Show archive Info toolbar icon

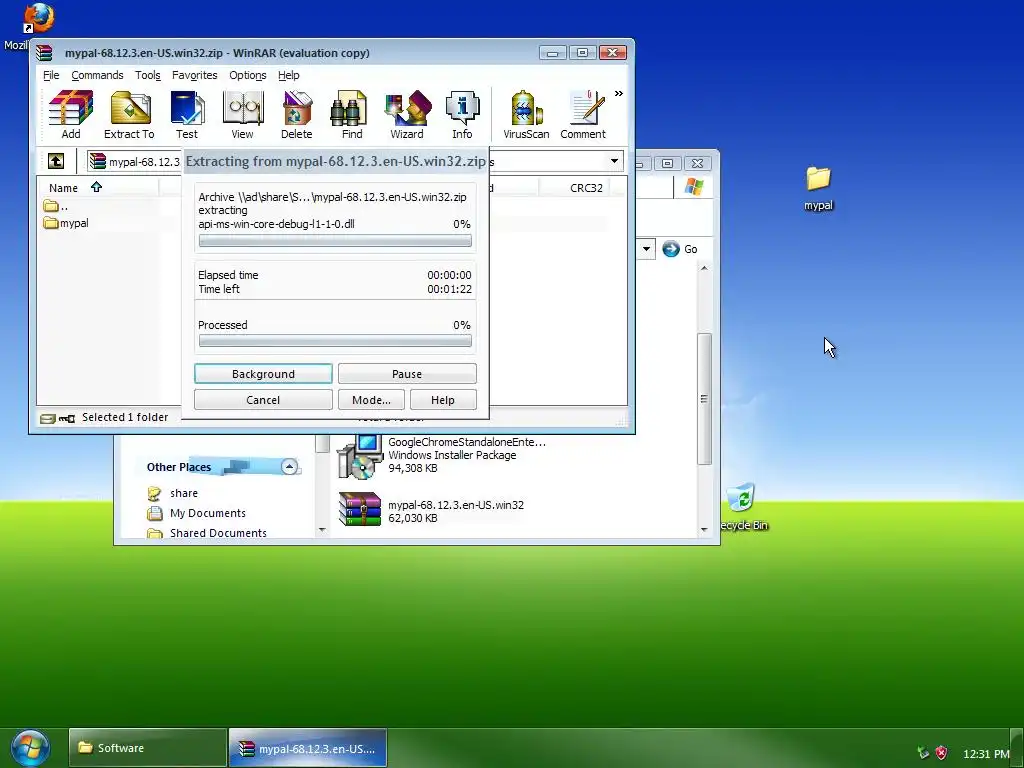click(x=462, y=115)
